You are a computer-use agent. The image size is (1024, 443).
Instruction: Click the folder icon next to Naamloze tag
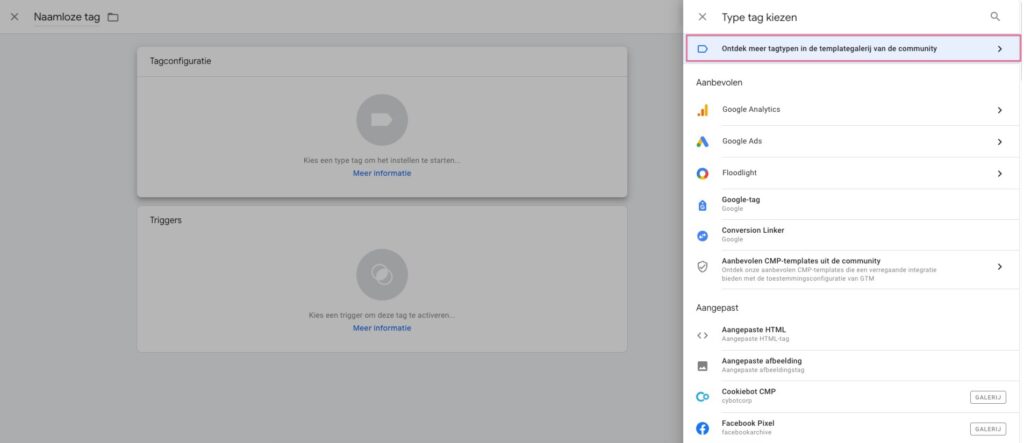[x=113, y=18]
